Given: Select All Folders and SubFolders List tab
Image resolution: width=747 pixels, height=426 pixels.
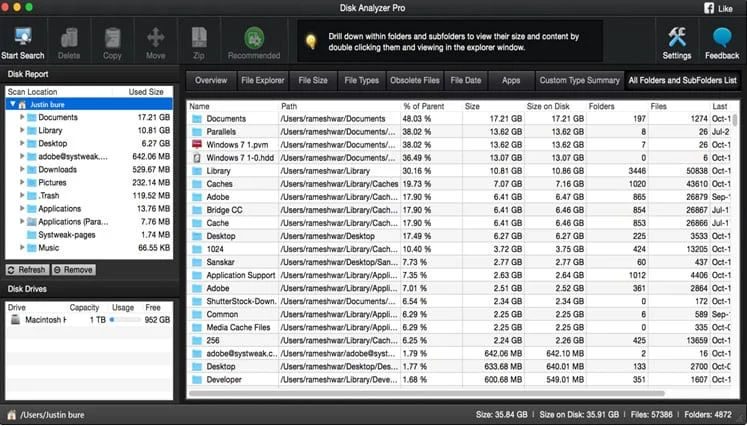Looking at the screenshot, I should pyautogui.click(x=682, y=81).
